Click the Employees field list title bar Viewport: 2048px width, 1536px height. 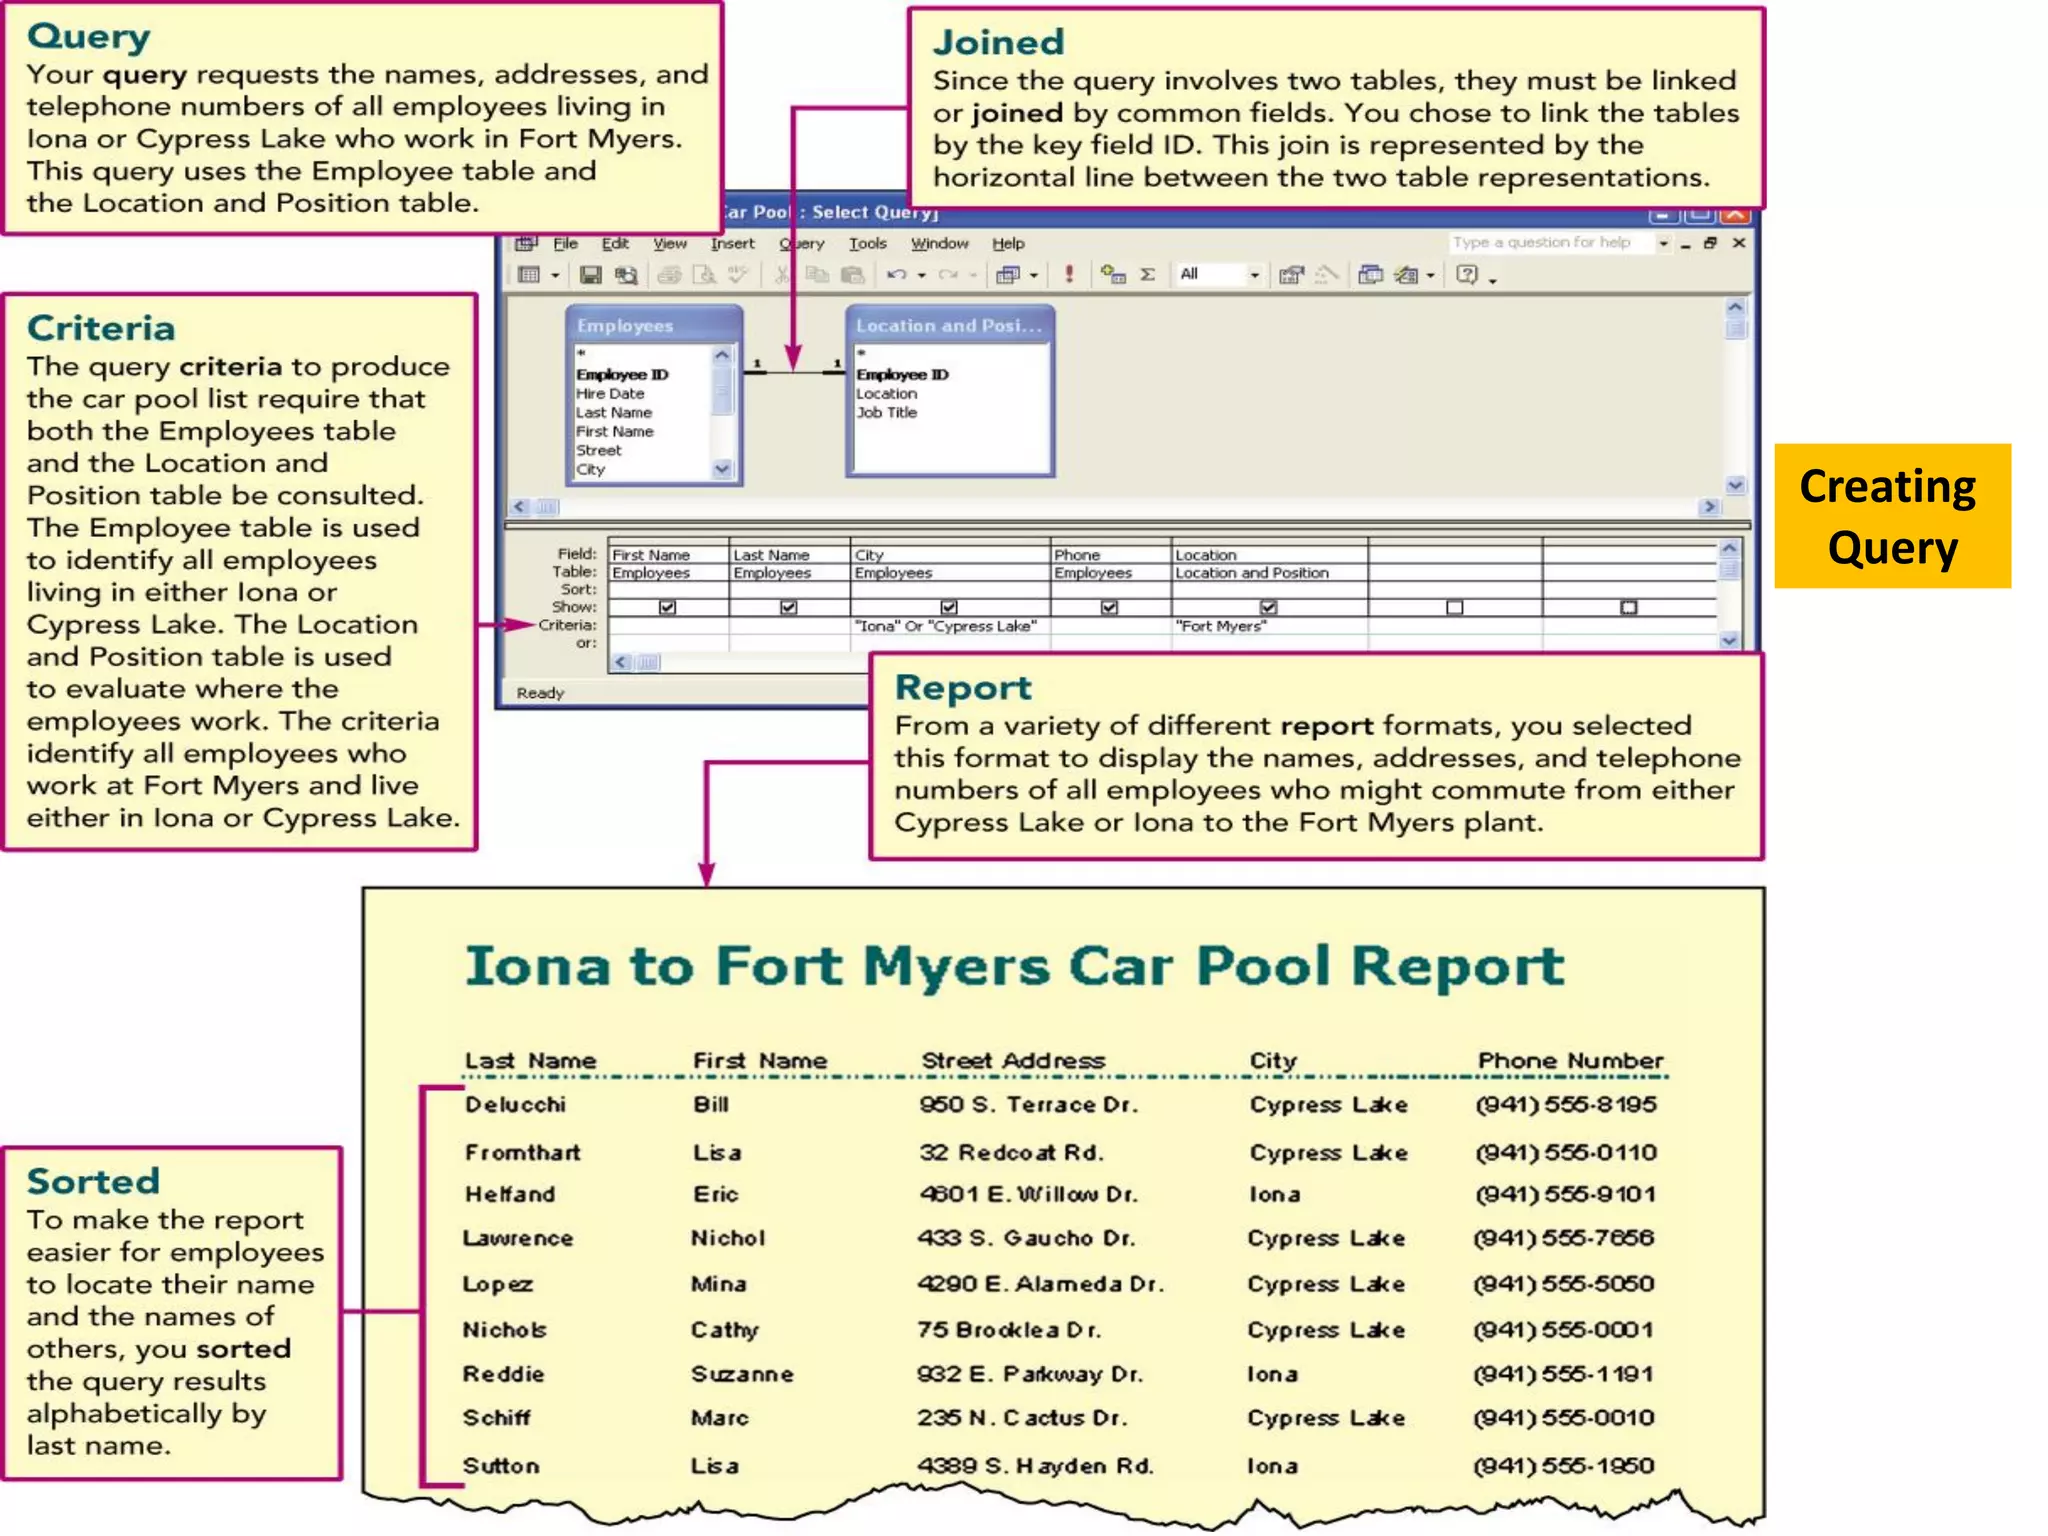point(654,325)
